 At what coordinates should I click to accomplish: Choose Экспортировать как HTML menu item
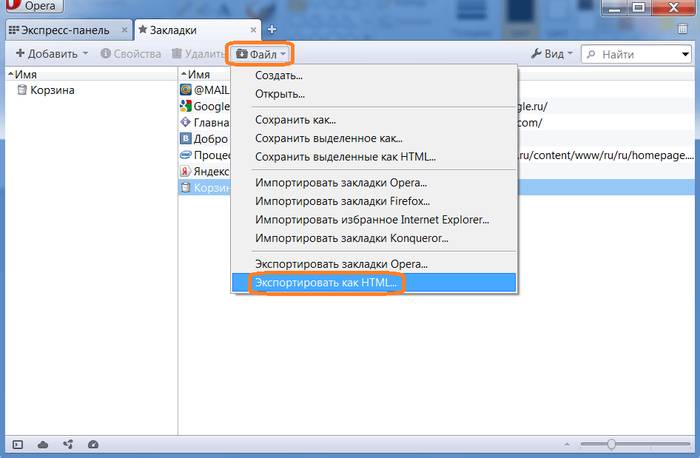click(326, 283)
